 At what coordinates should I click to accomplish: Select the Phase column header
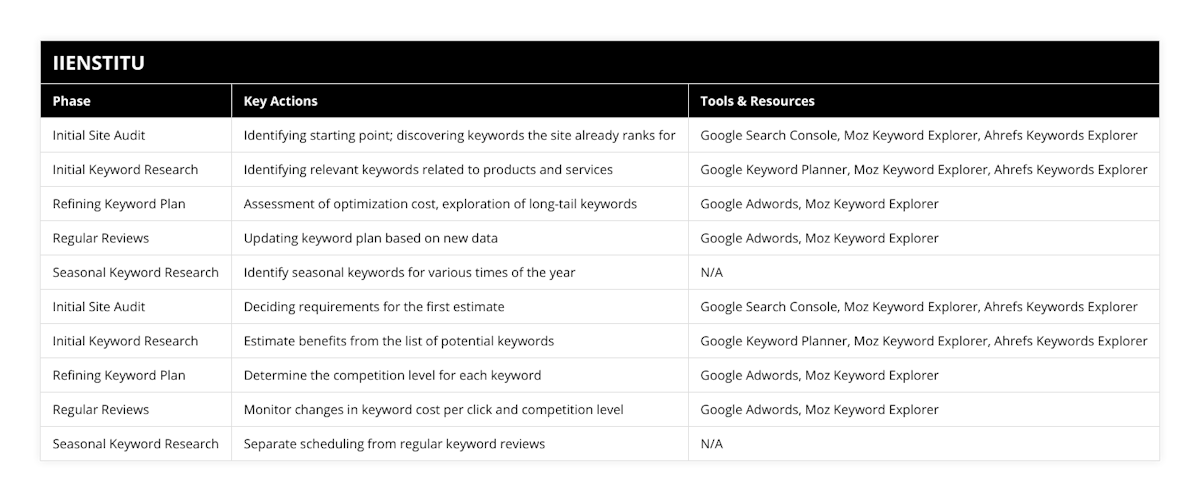tap(71, 101)
